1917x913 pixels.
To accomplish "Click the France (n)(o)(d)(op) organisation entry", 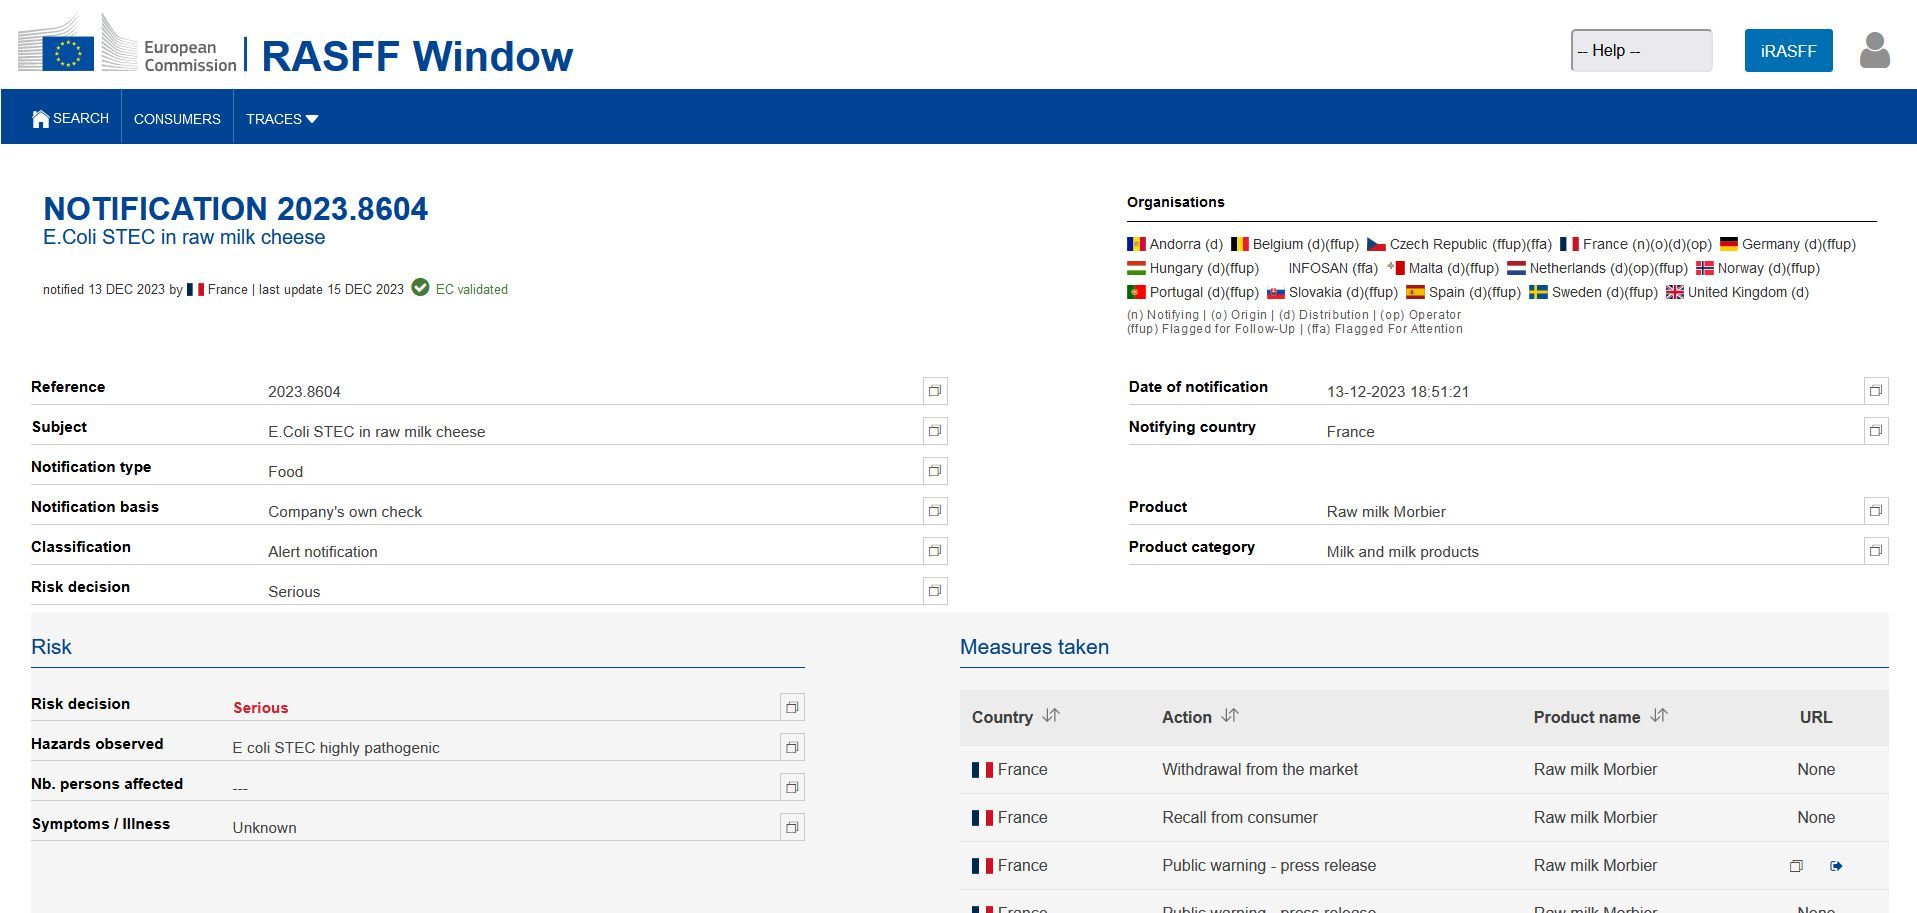I will tap(1636, 244).
